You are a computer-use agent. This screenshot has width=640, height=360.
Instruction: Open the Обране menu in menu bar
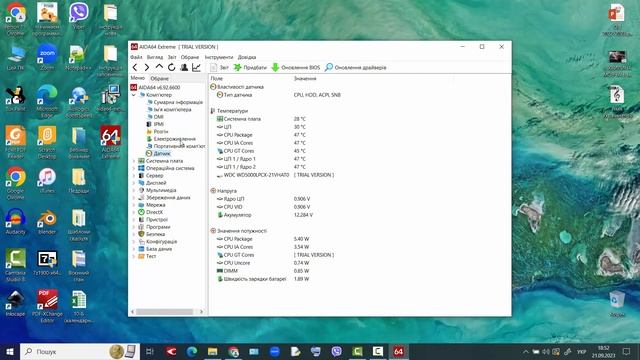[x=190, y=57]
